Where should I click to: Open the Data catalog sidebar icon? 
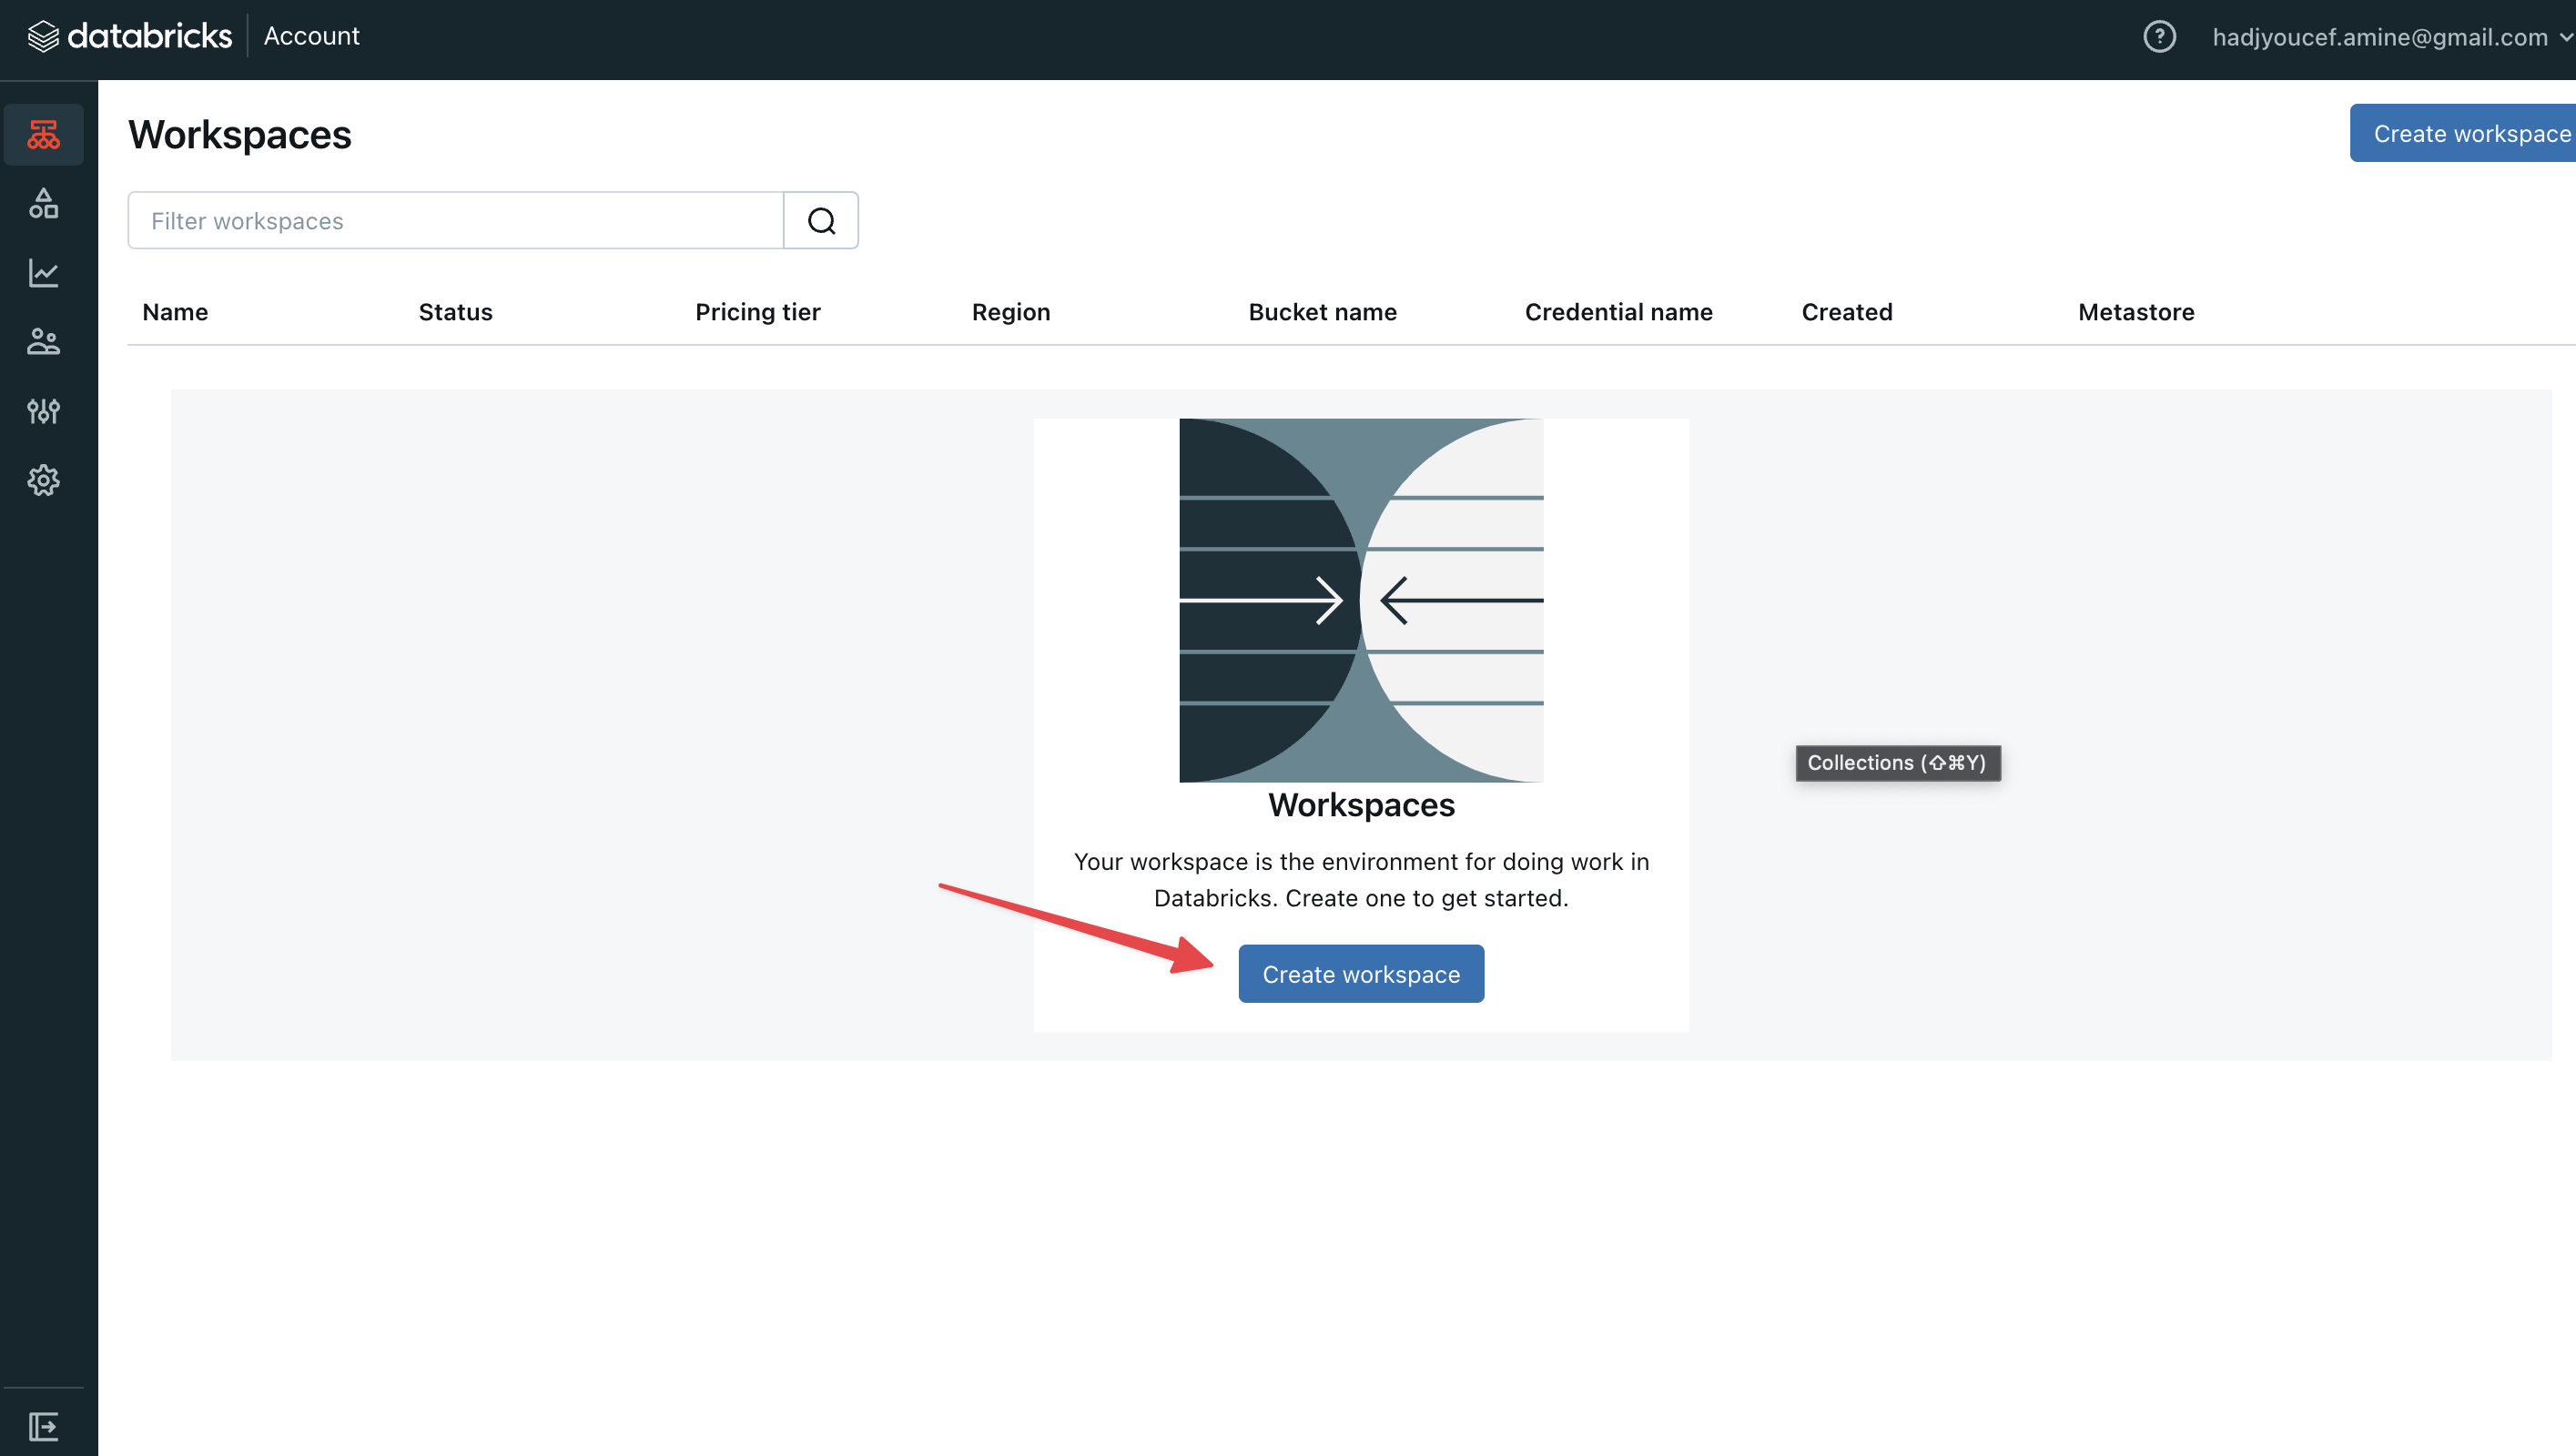pyautogui.click(x=43, y=203)
